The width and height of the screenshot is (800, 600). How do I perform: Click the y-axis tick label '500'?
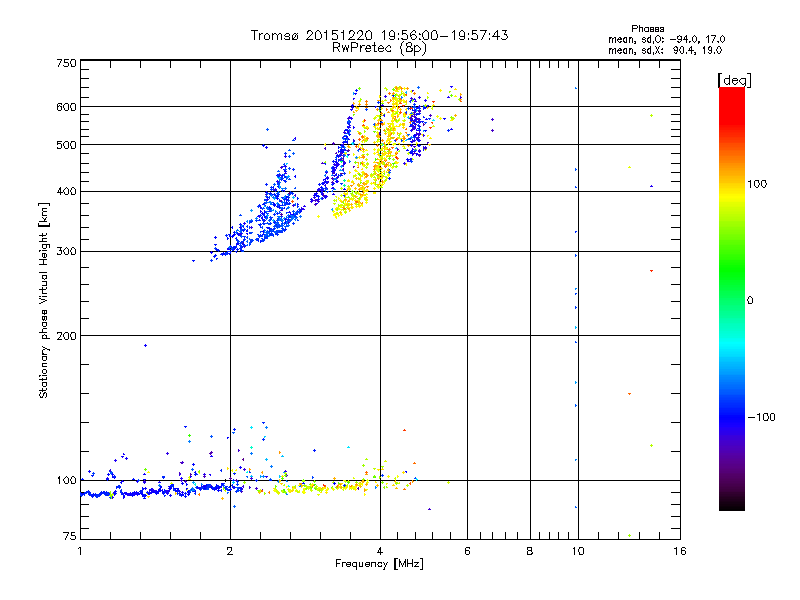[66, 145]
